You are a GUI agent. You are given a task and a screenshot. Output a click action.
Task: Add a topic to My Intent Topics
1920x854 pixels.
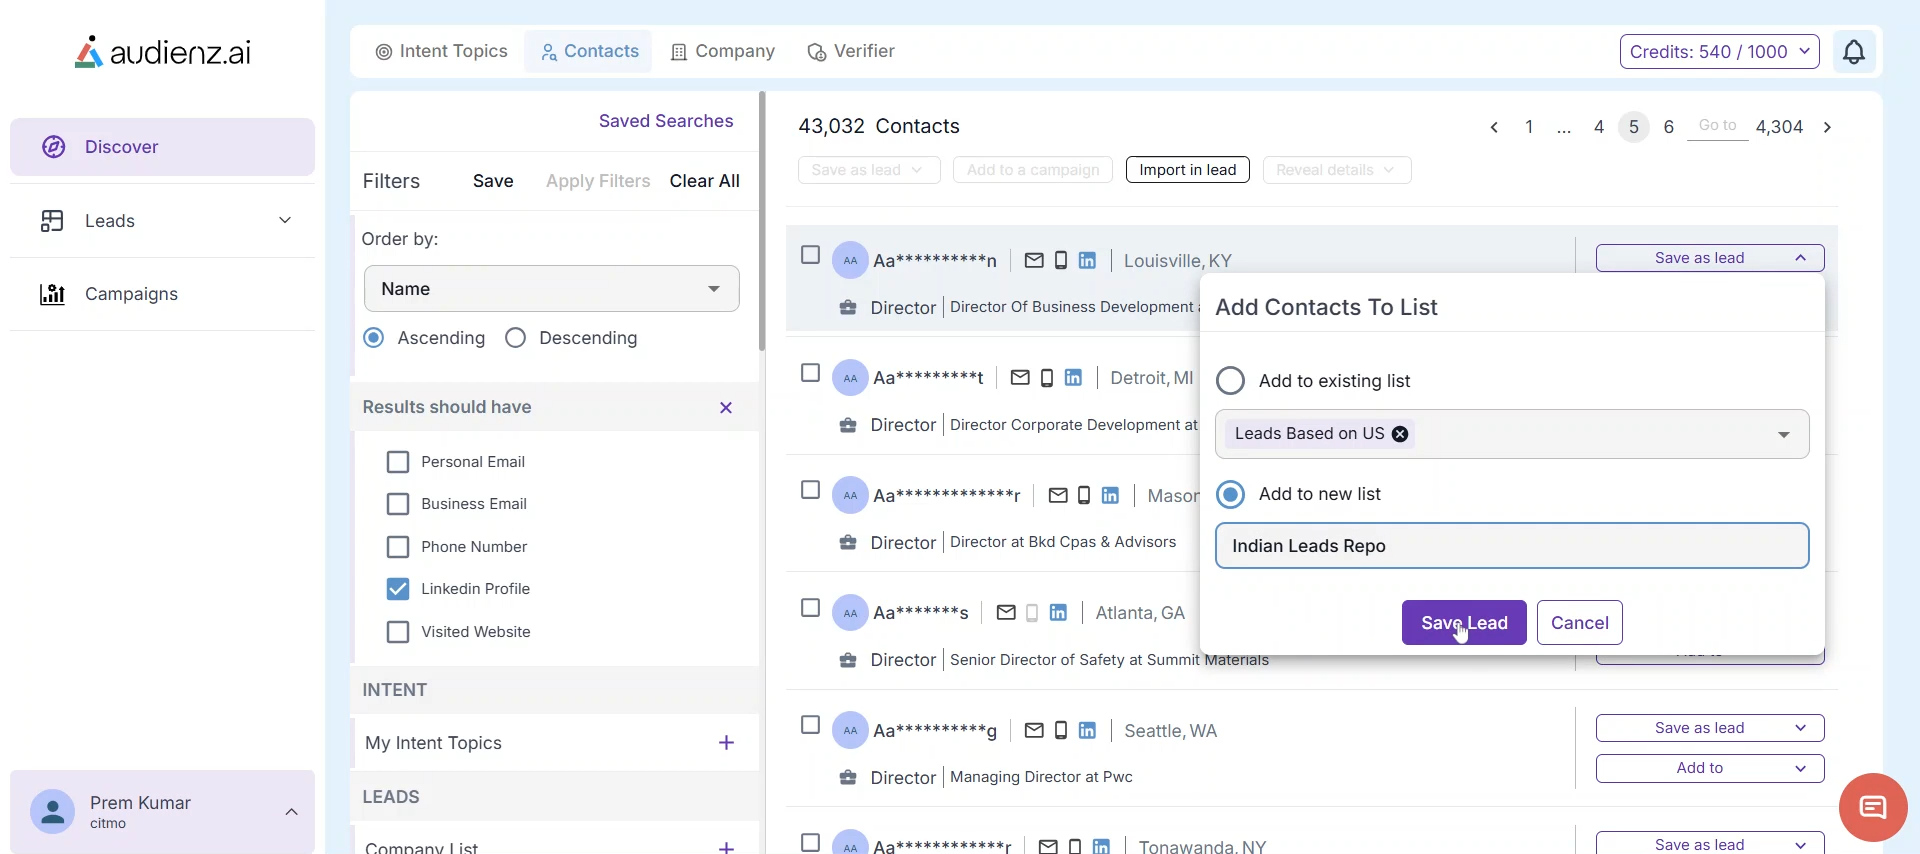(x=726, y=743)
